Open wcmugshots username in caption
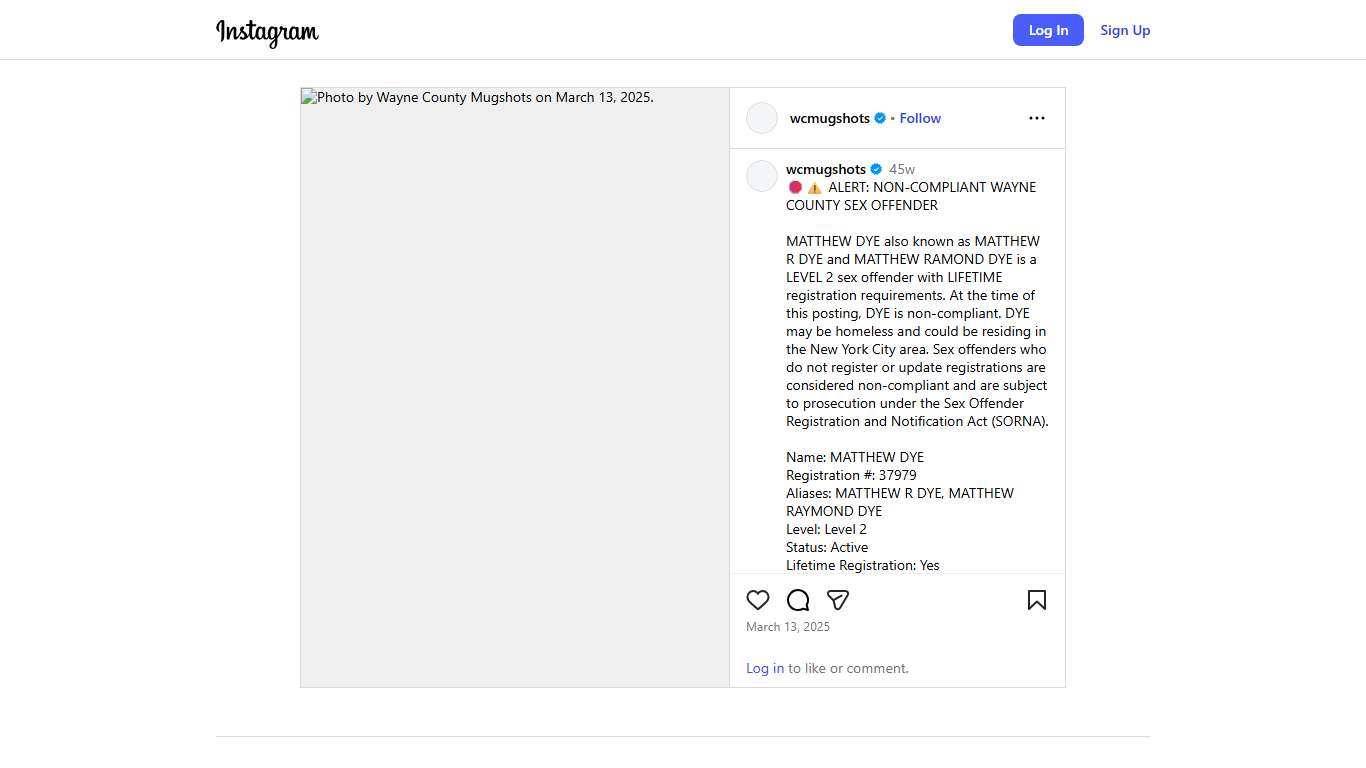Viewport: 1366px width, 768px height. click(x=826, y=169)
